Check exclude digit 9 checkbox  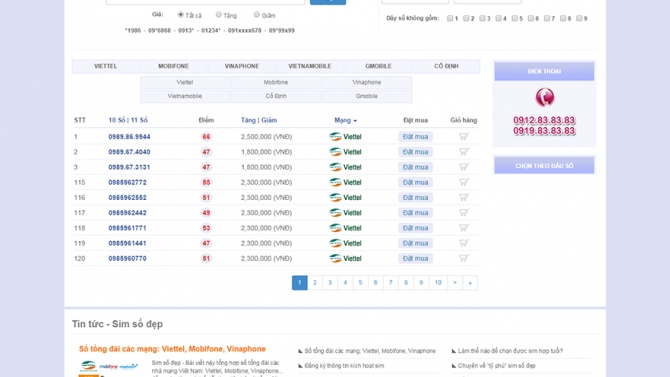click(579, 18)
